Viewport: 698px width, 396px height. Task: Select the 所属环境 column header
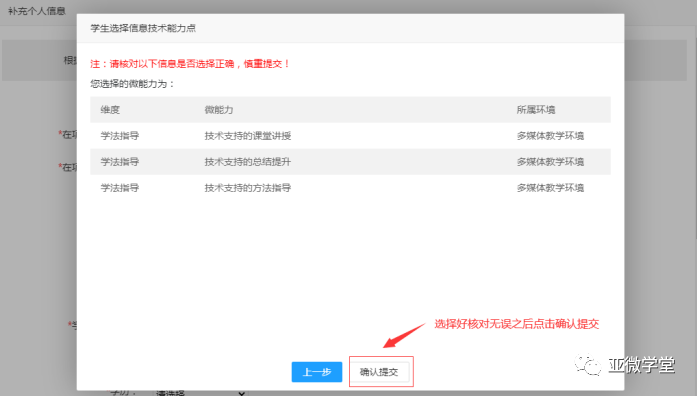click(536, 110)
